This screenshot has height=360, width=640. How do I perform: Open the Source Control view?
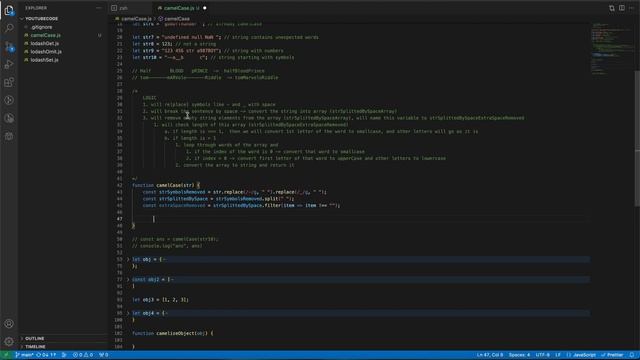click(x=9, y=46)
